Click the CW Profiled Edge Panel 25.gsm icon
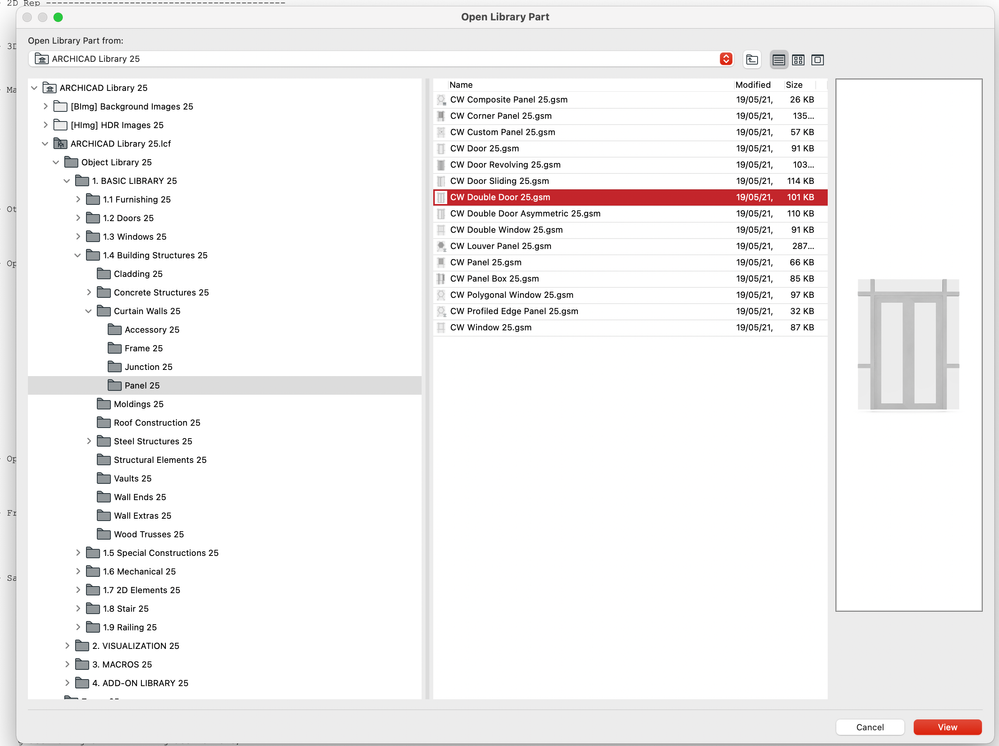999x746 pixels. point(441,311)
